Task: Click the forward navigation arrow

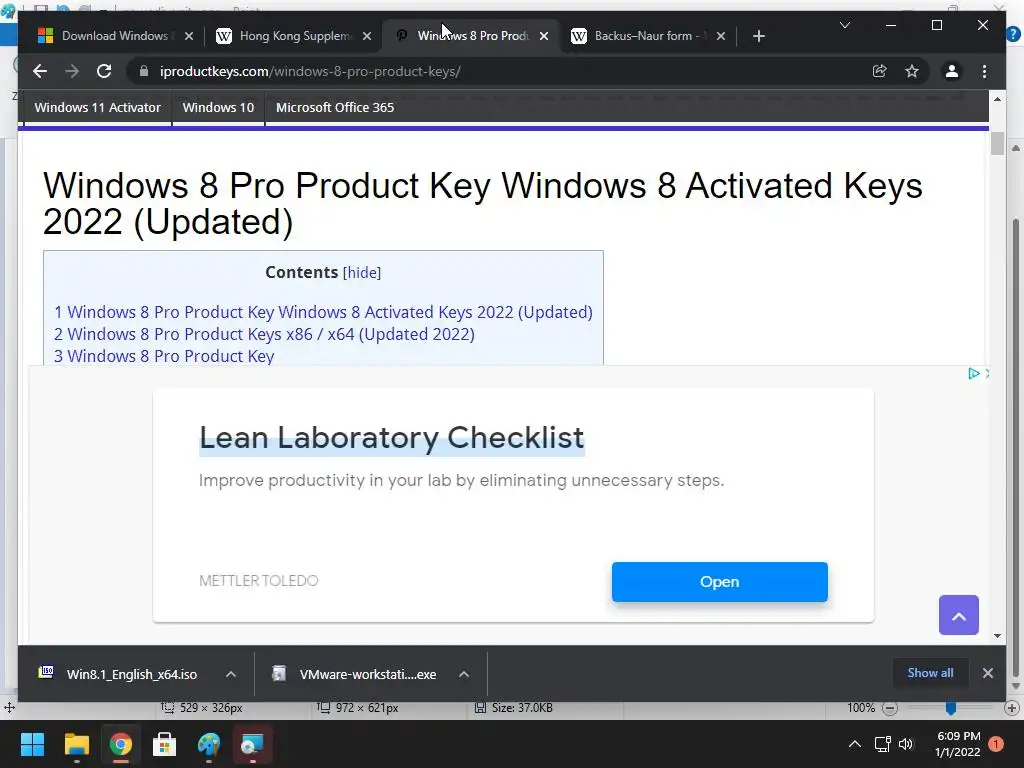Action: (72, 71)
